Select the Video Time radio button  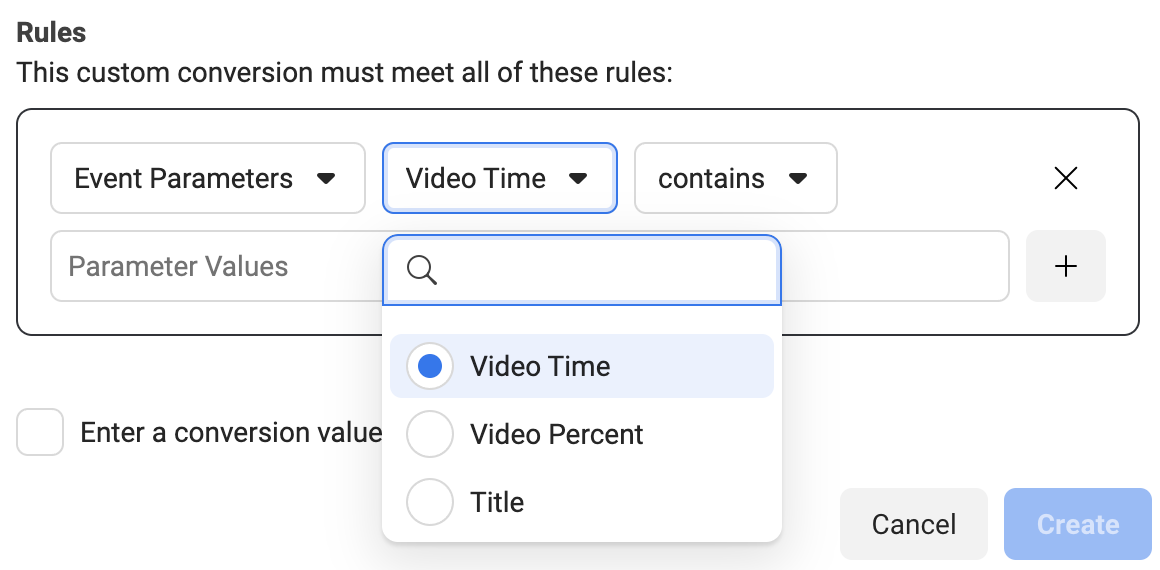coord(430,366)
